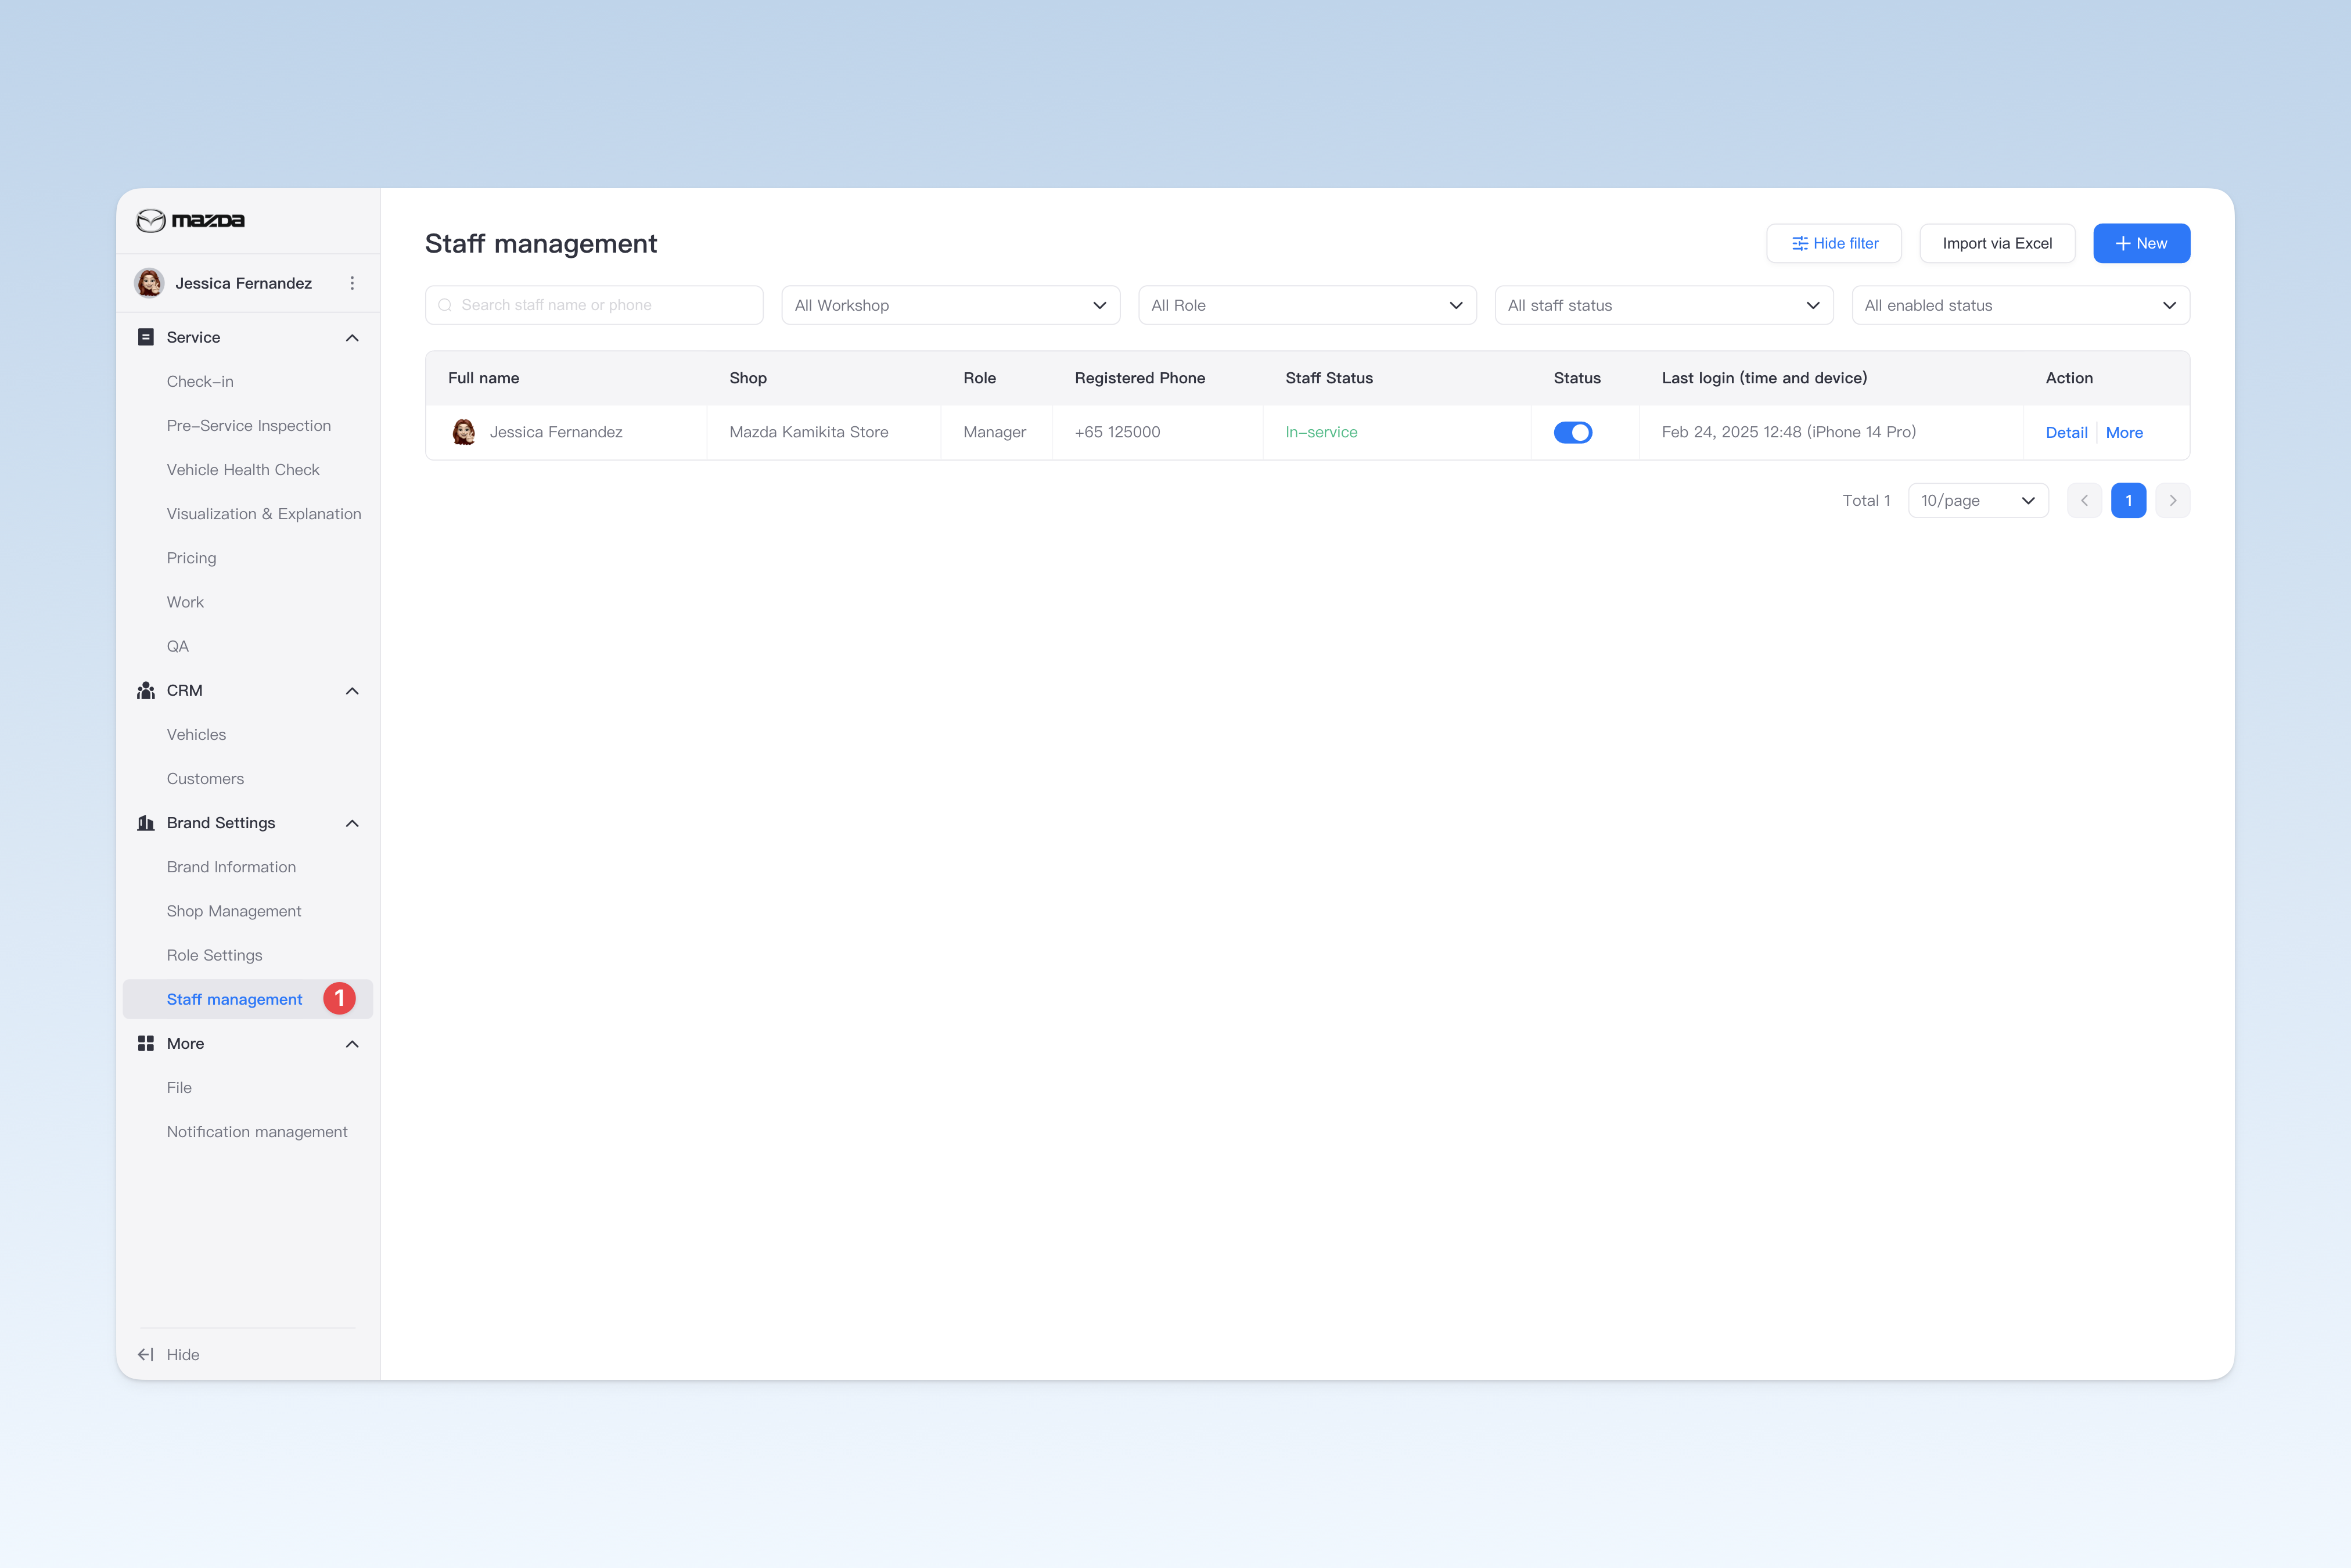The height and width of the screenshot is (1568, 2351).
Task: Open the 10/page size dropdown
Action: [1978, 500]
